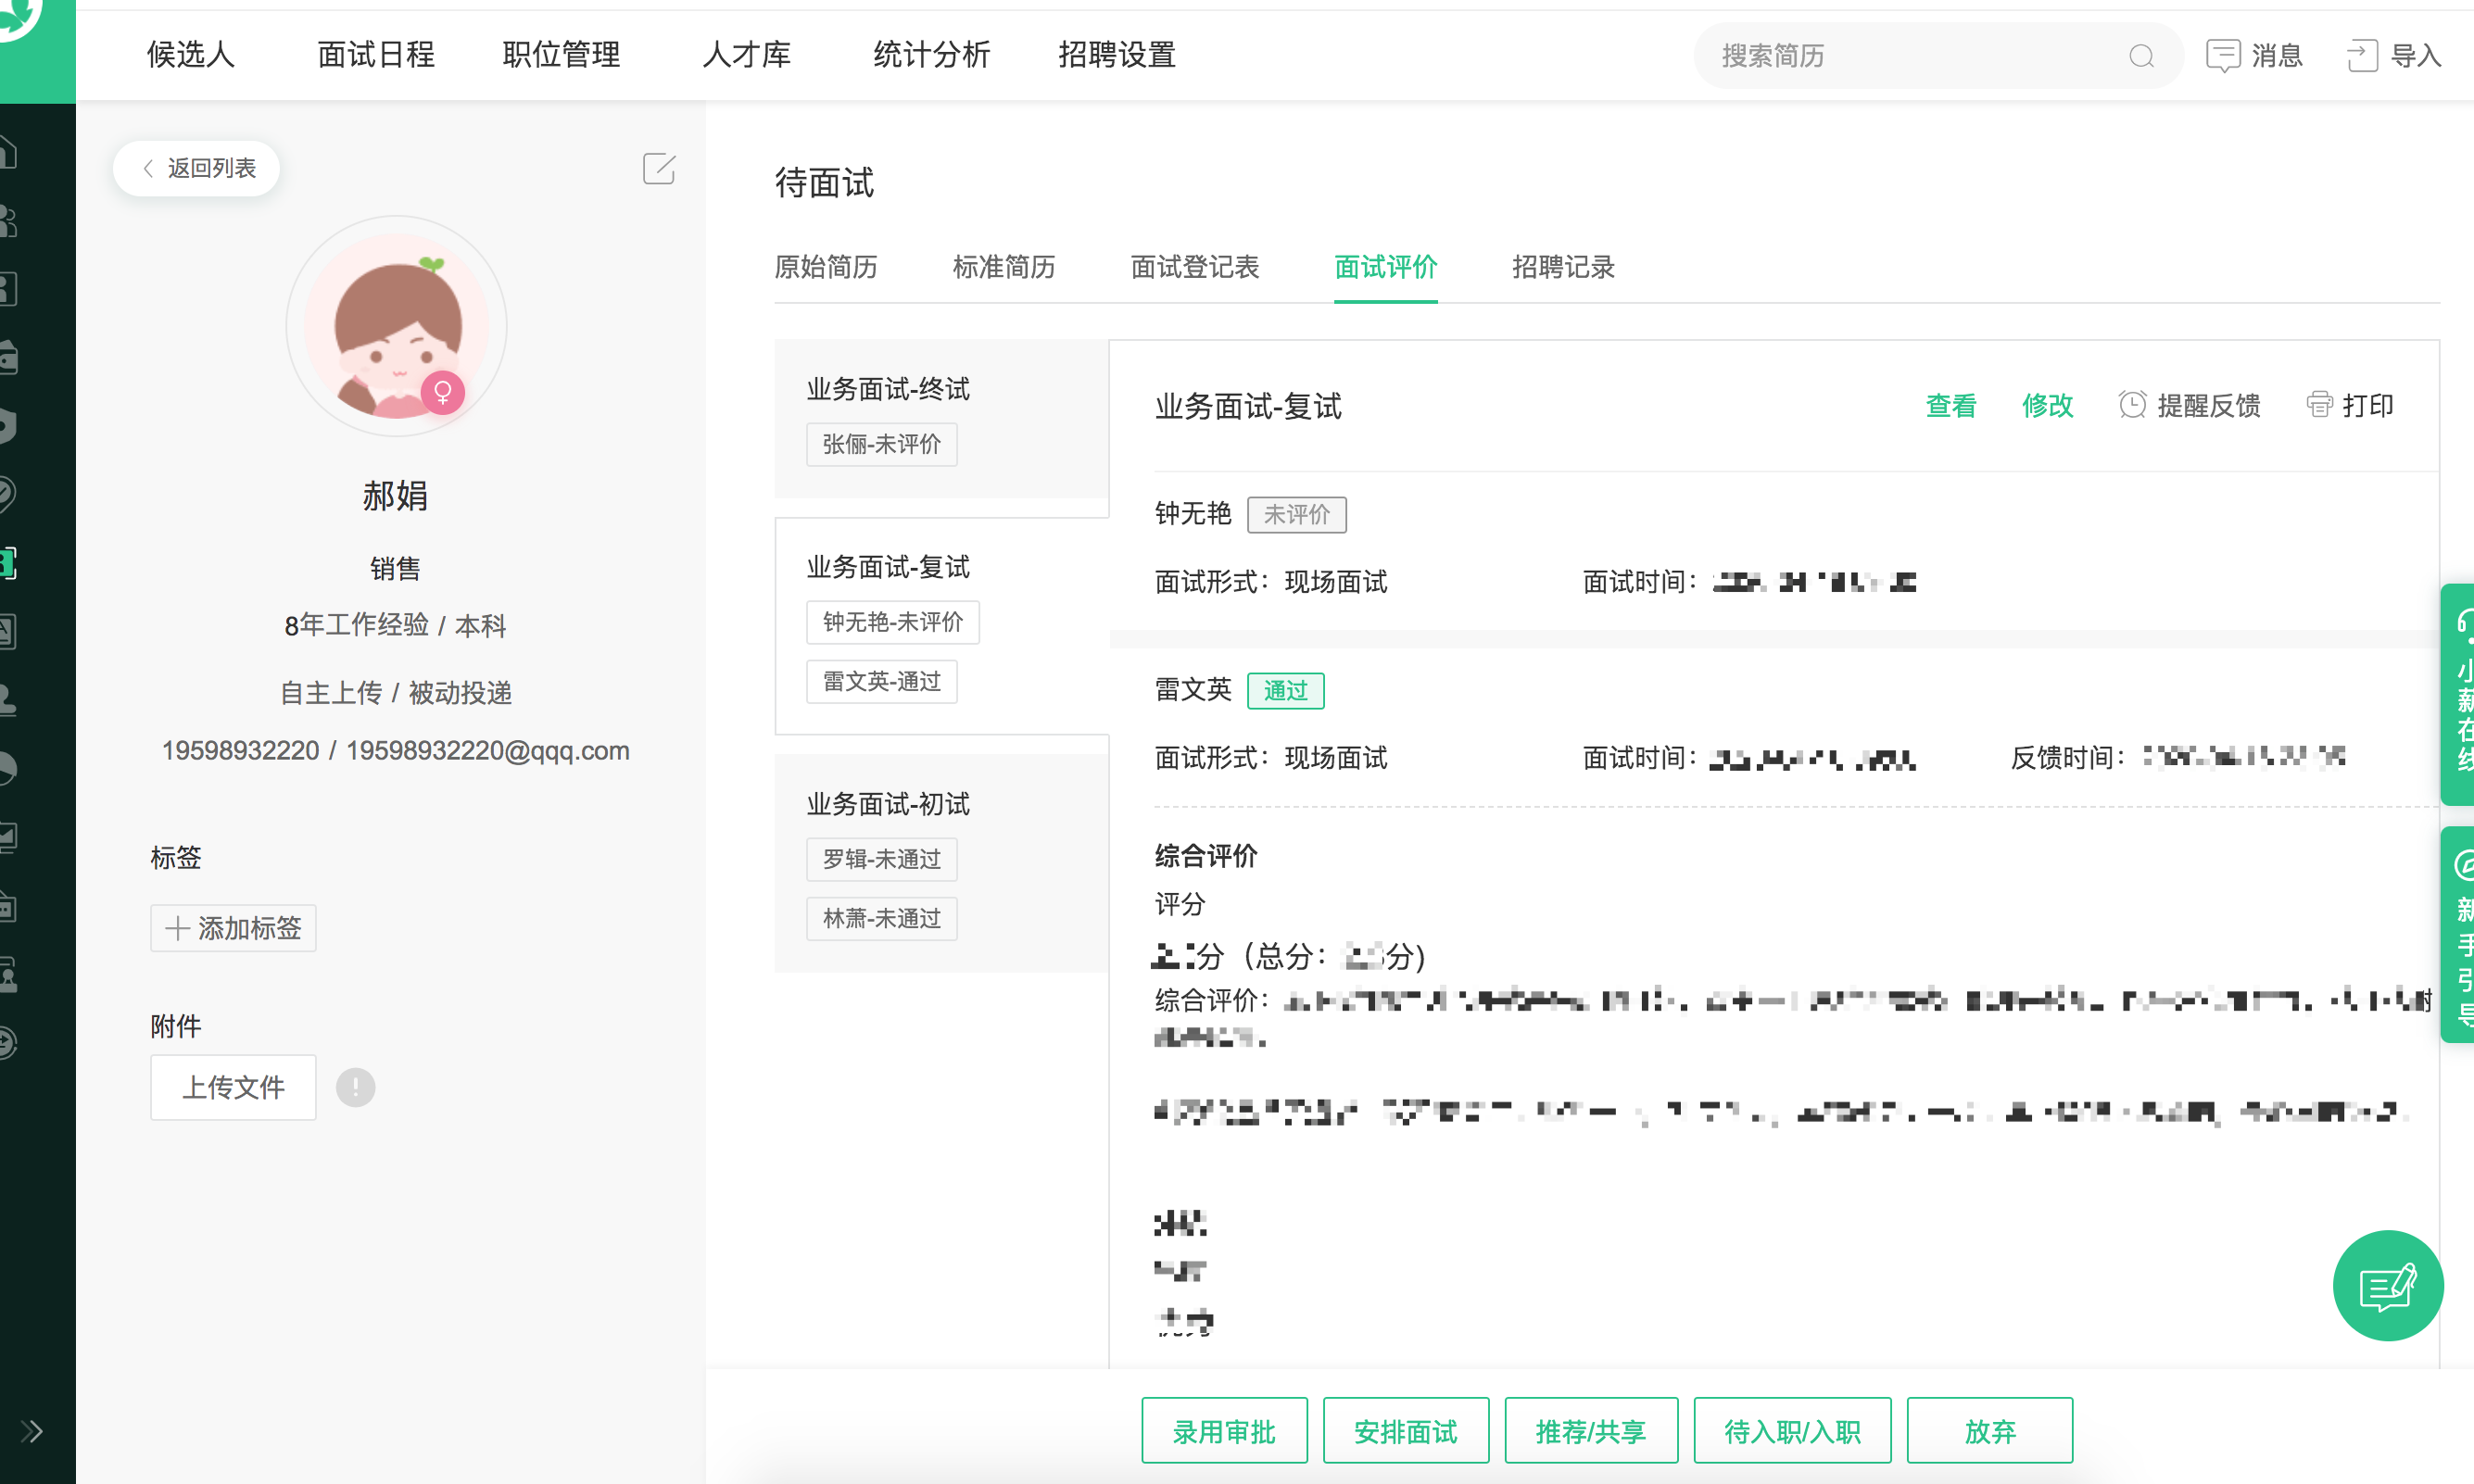Click the attachment info exclamation icon
The image size is (2474, 1484).
(355, 1087)
